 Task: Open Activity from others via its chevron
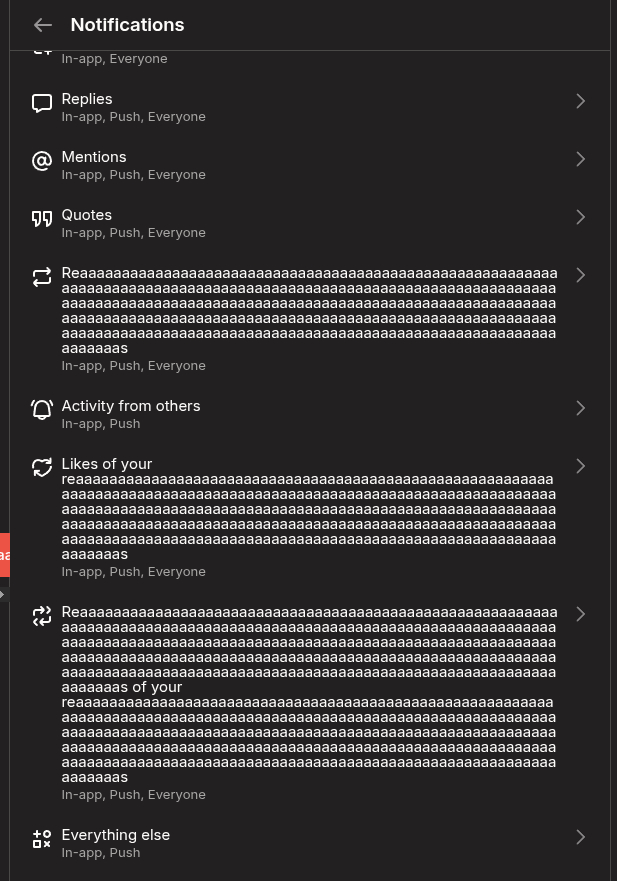click(x=580, y=408)
